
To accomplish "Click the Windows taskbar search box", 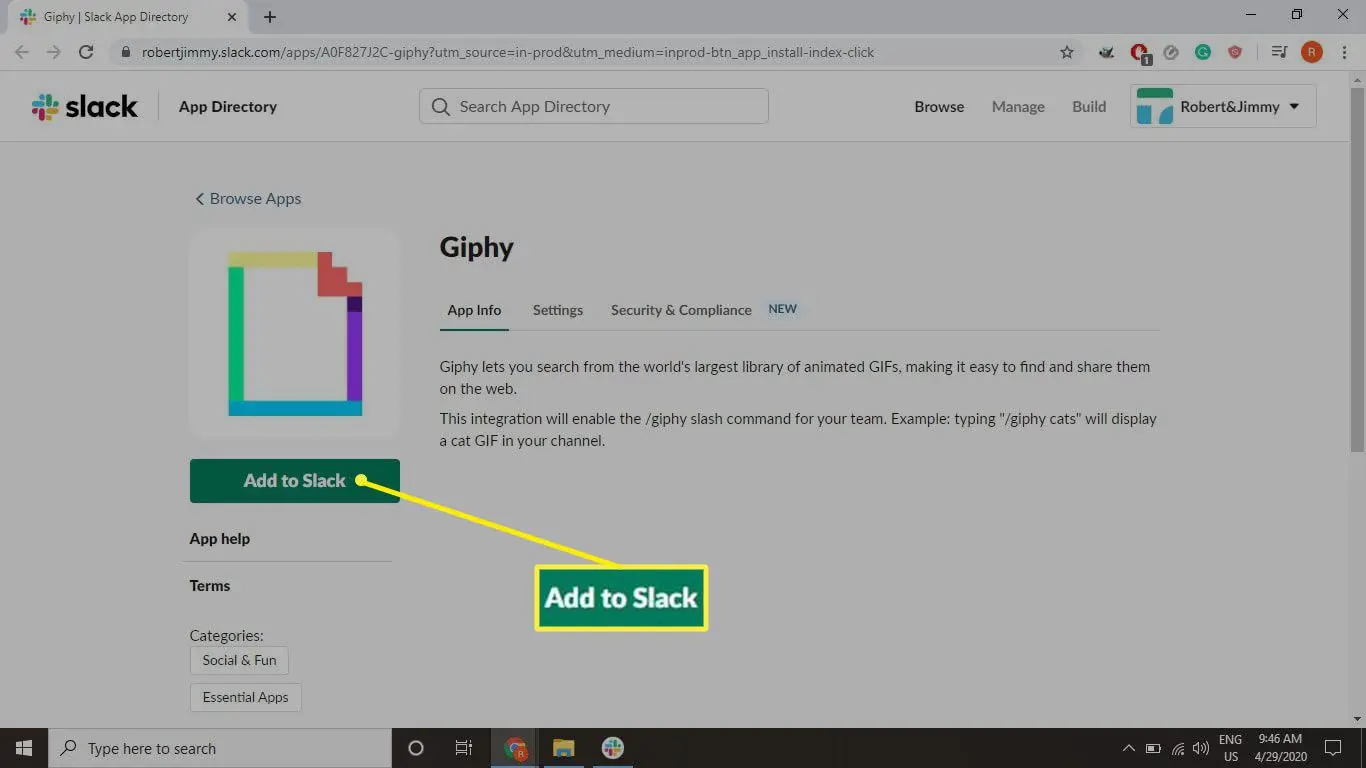I will [220, 748].
